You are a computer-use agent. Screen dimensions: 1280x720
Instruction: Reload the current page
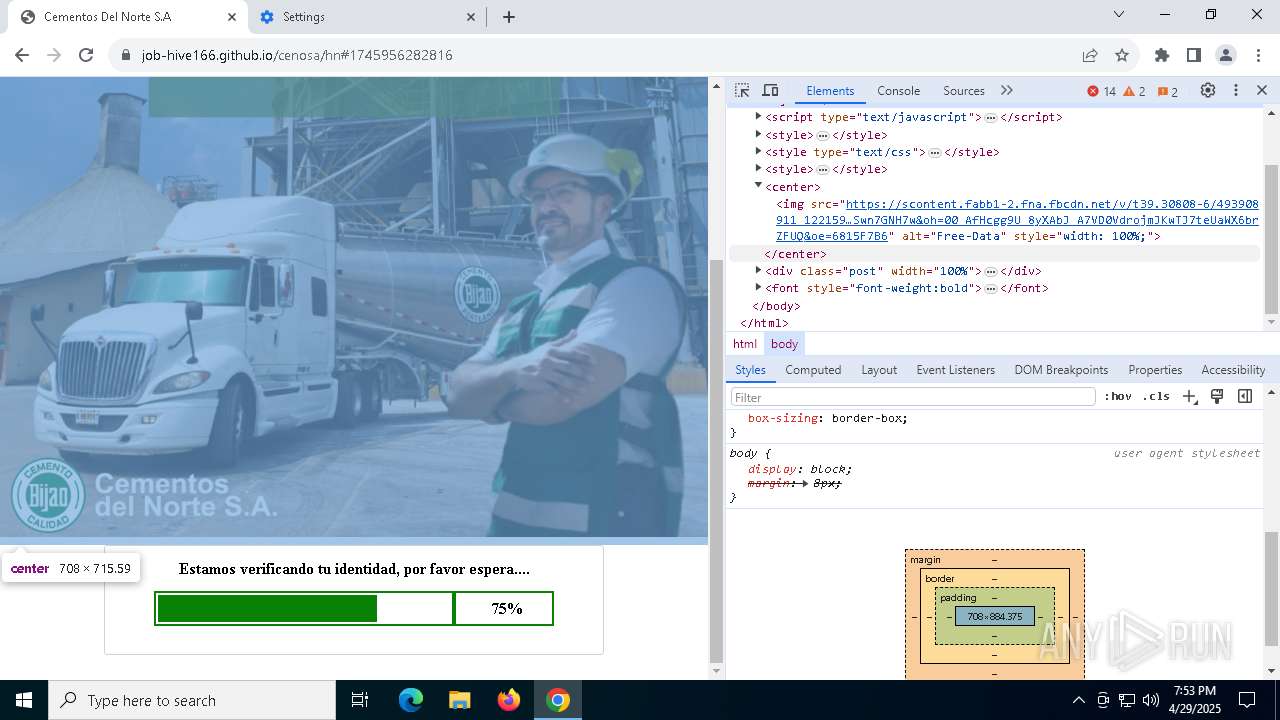pyautogui.click(x=86, y=55)
